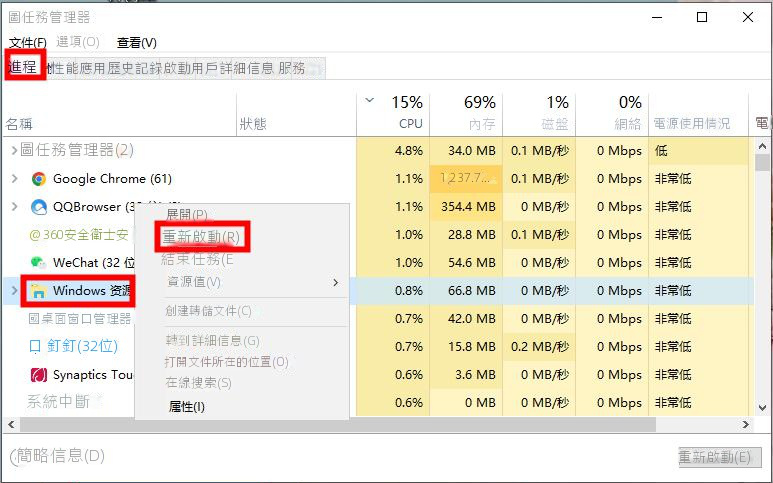Click the QQBrowser process icon

coord(38,207)
